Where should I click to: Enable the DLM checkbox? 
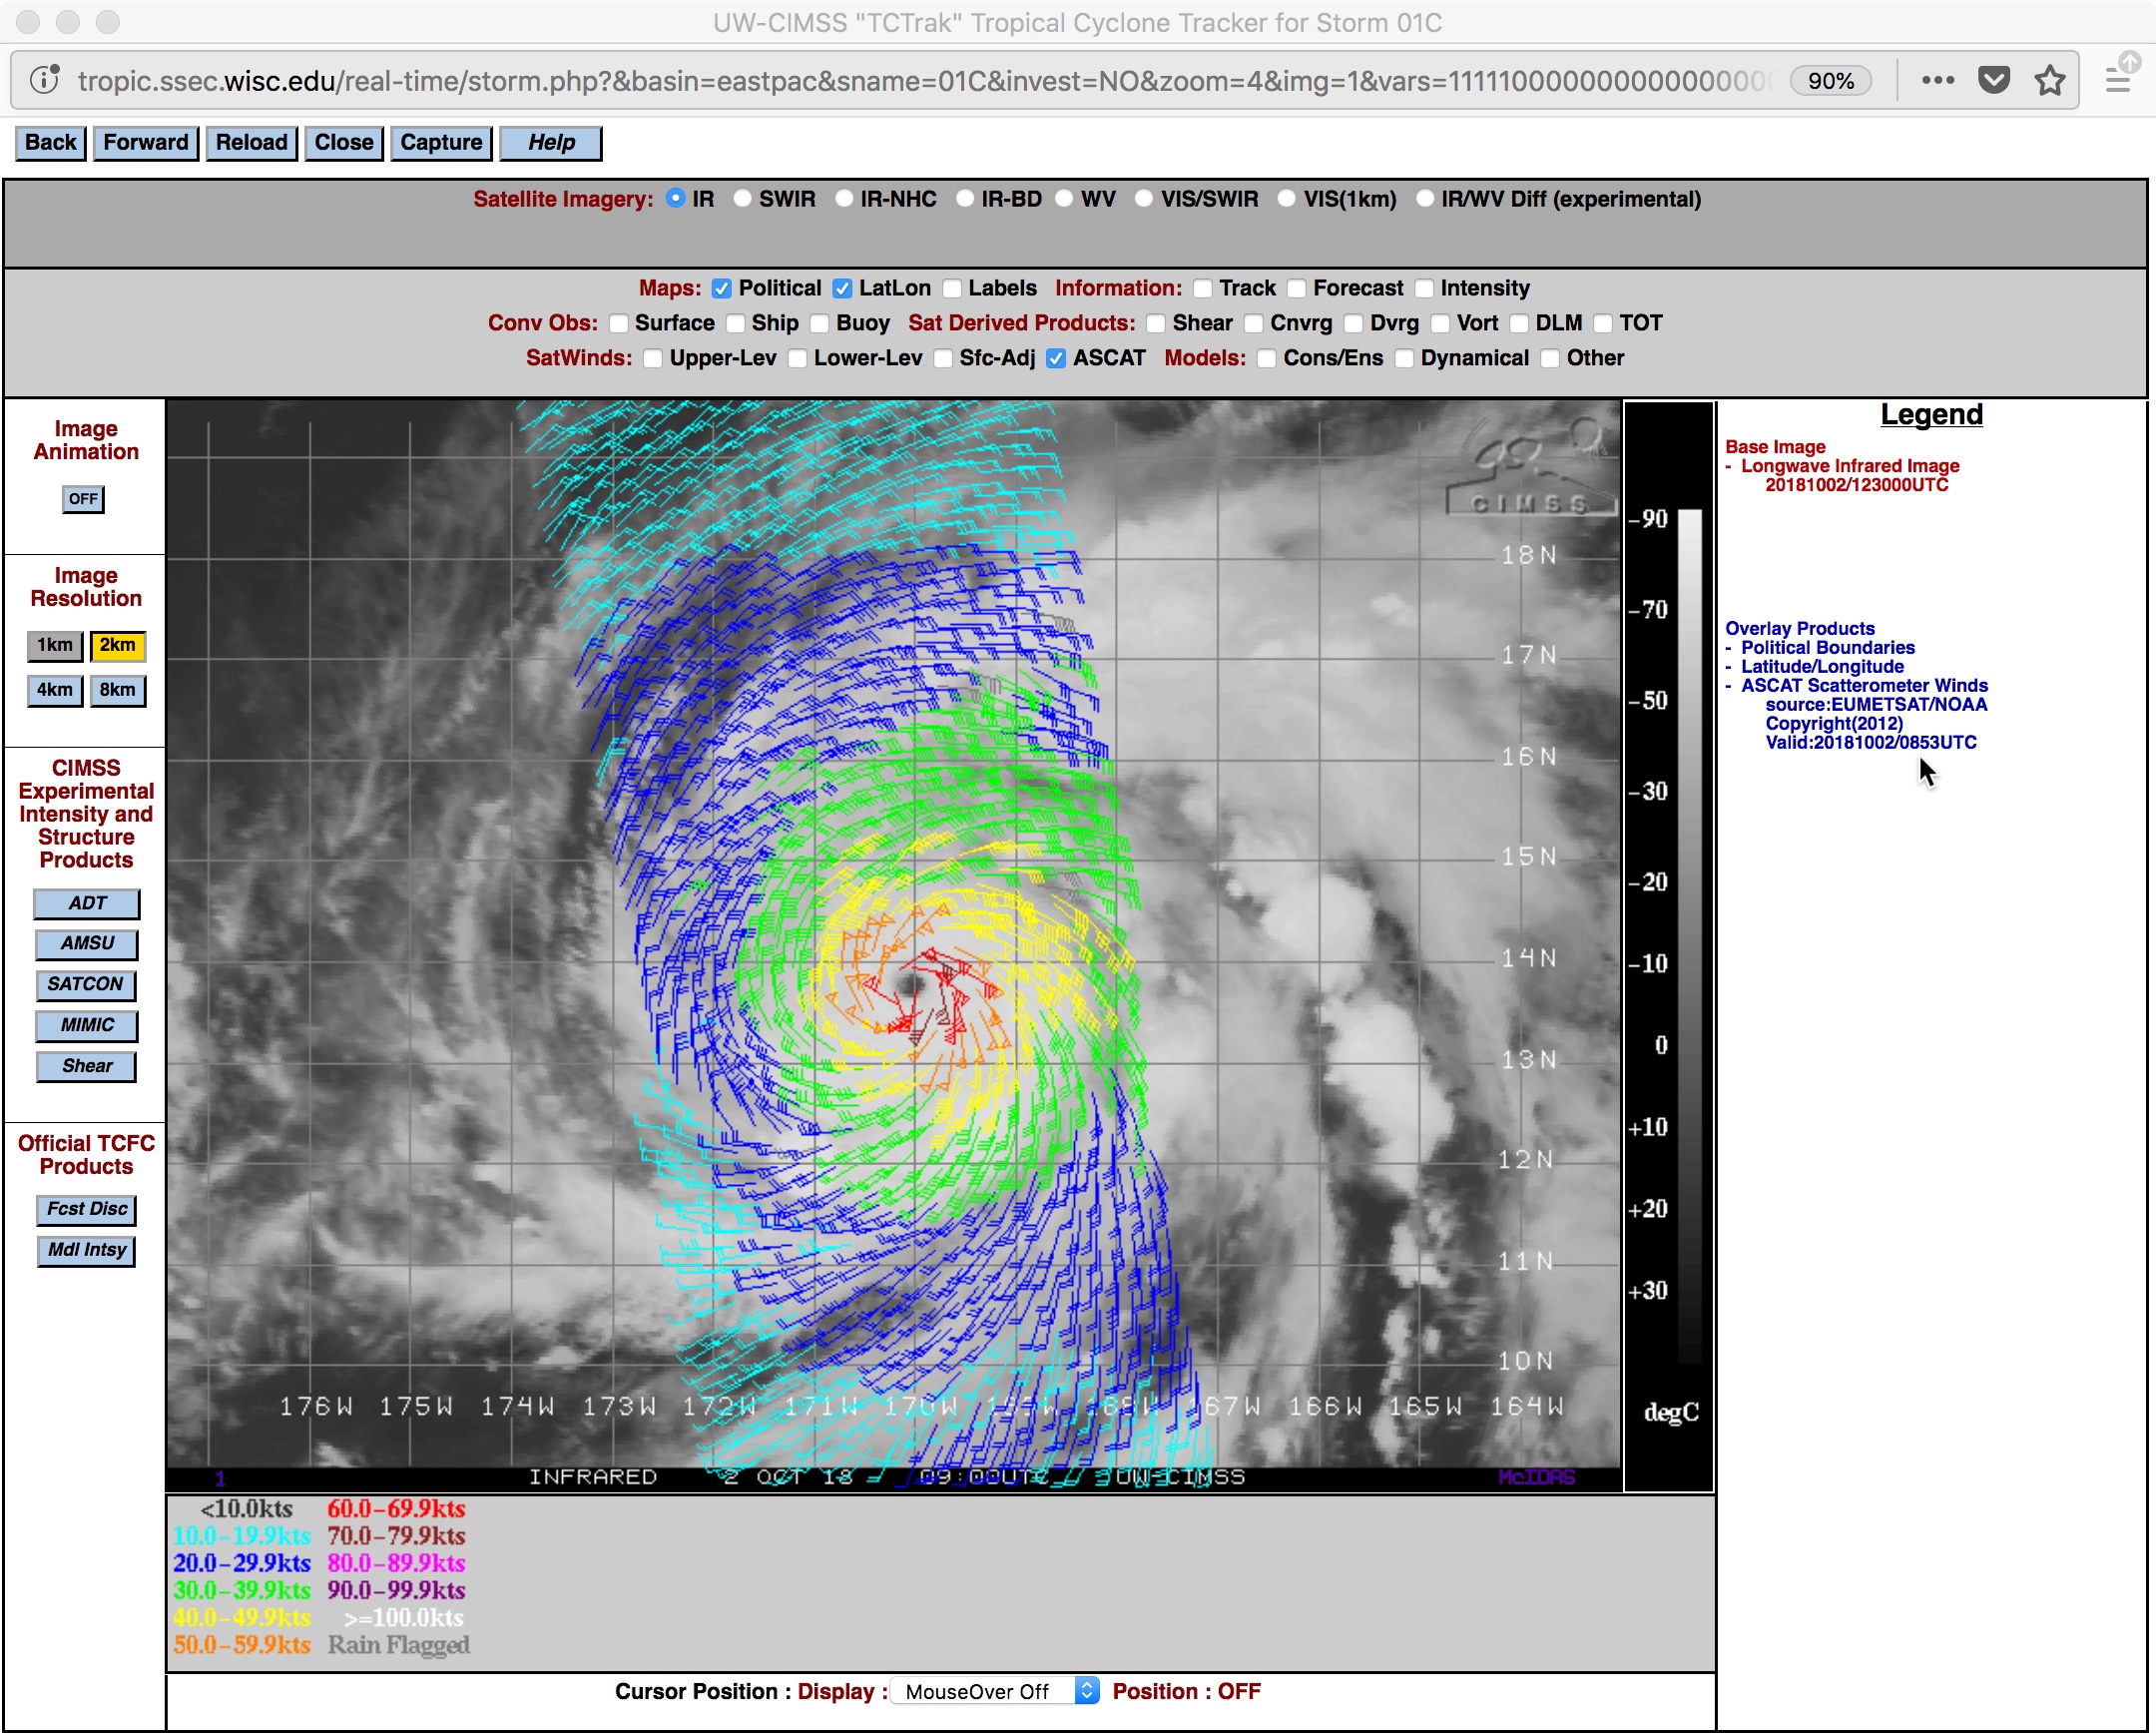point(1519,324)
